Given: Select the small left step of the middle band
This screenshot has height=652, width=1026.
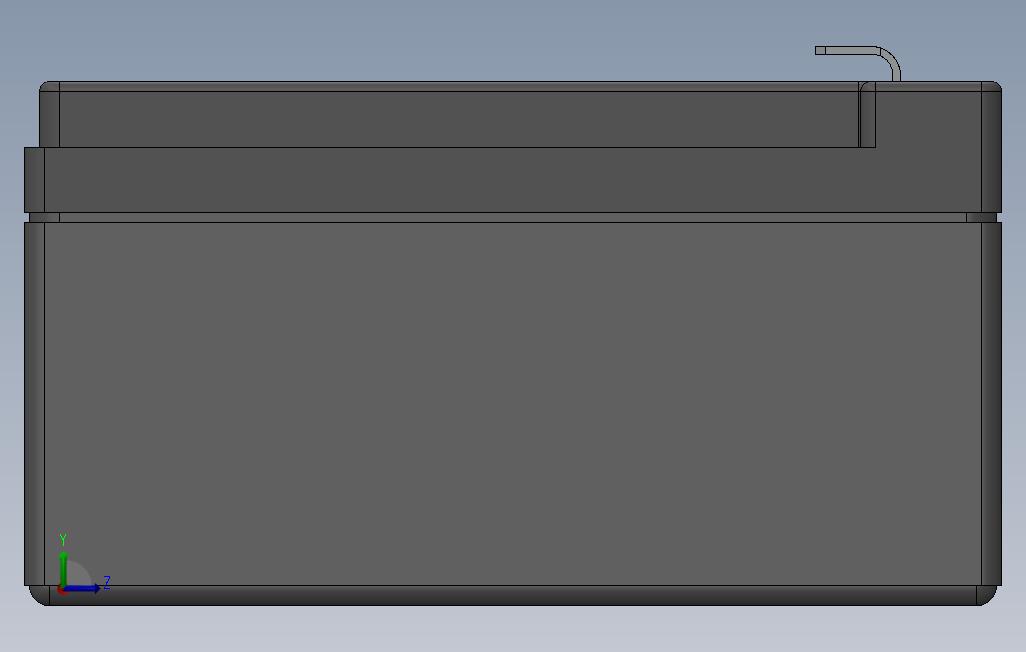Looking at the screenshot, I should pyautogui.click(x=34, y=179).
